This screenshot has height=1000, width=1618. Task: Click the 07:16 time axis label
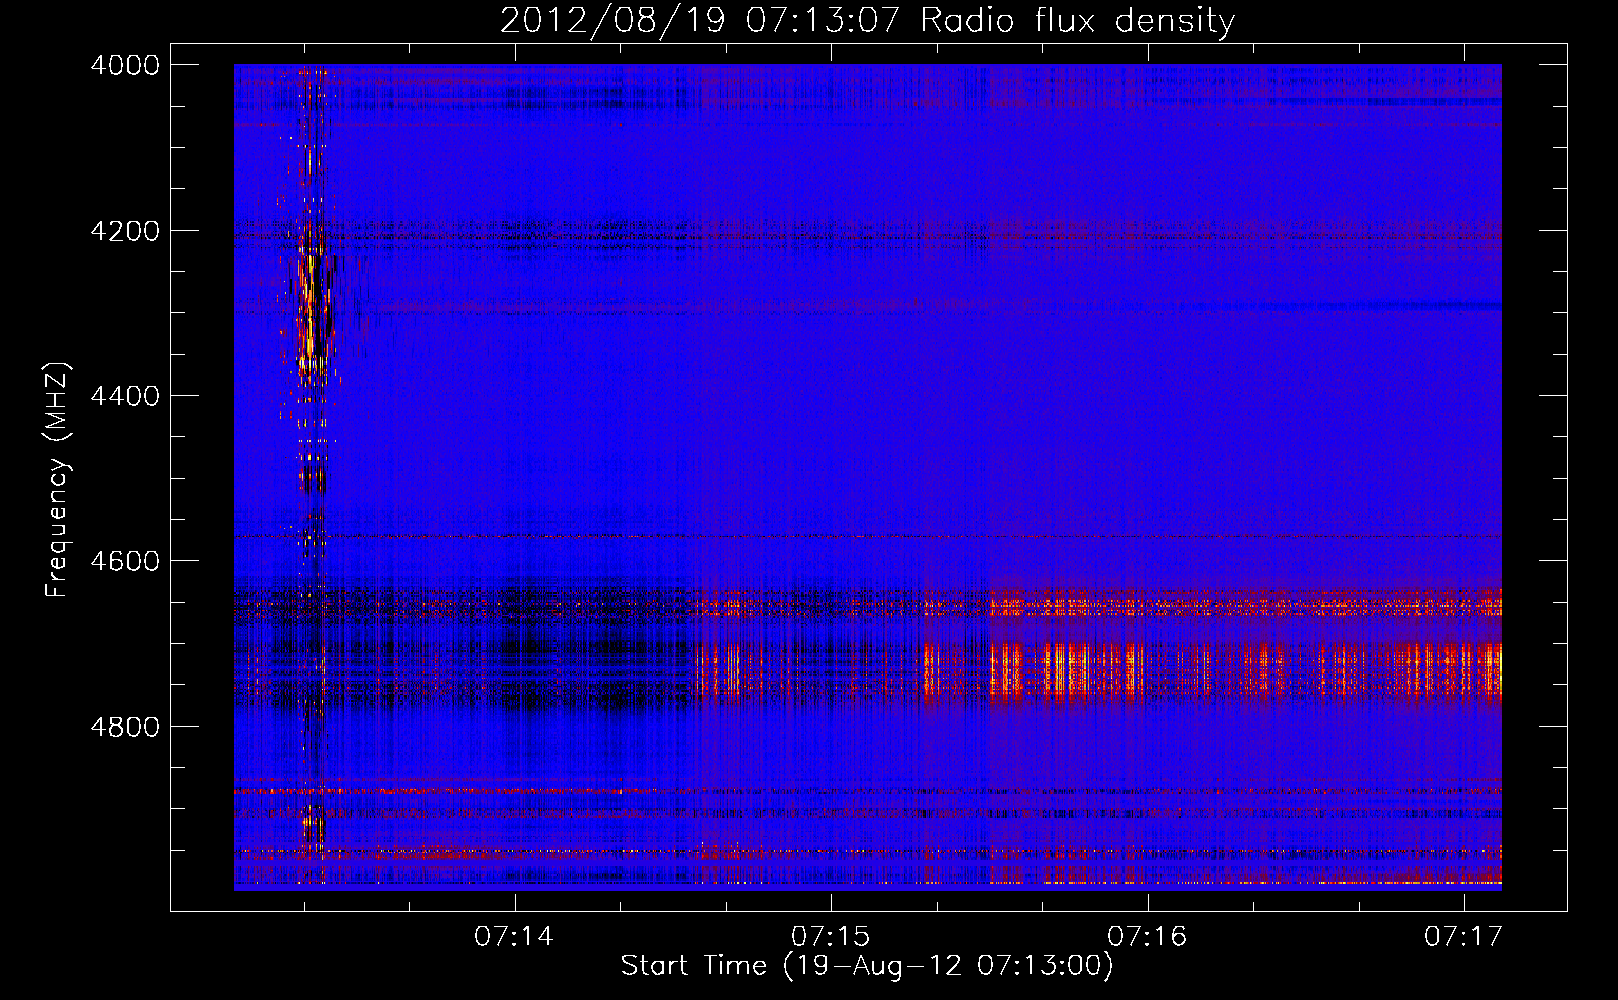pos(1148,936)
